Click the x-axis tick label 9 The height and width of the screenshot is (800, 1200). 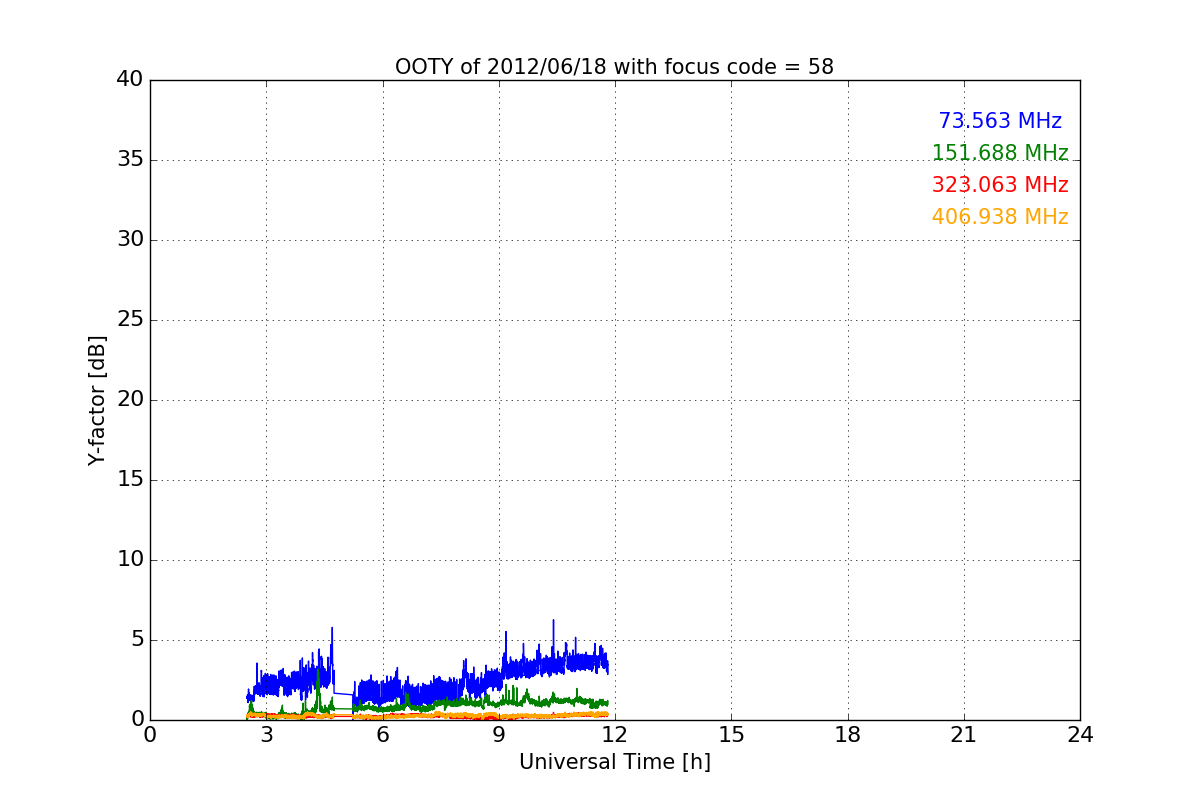tap(499, 735)
